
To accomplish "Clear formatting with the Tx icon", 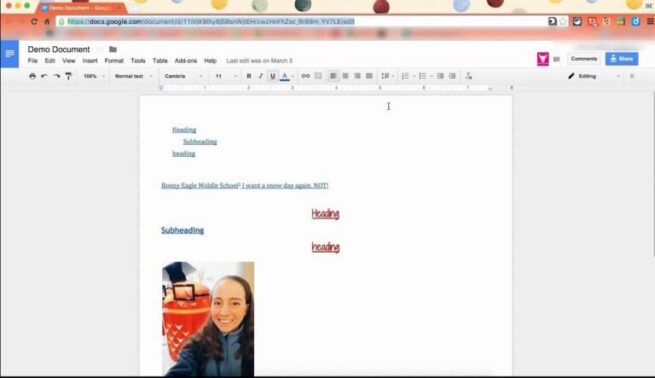I will click(x=468, y=76).
